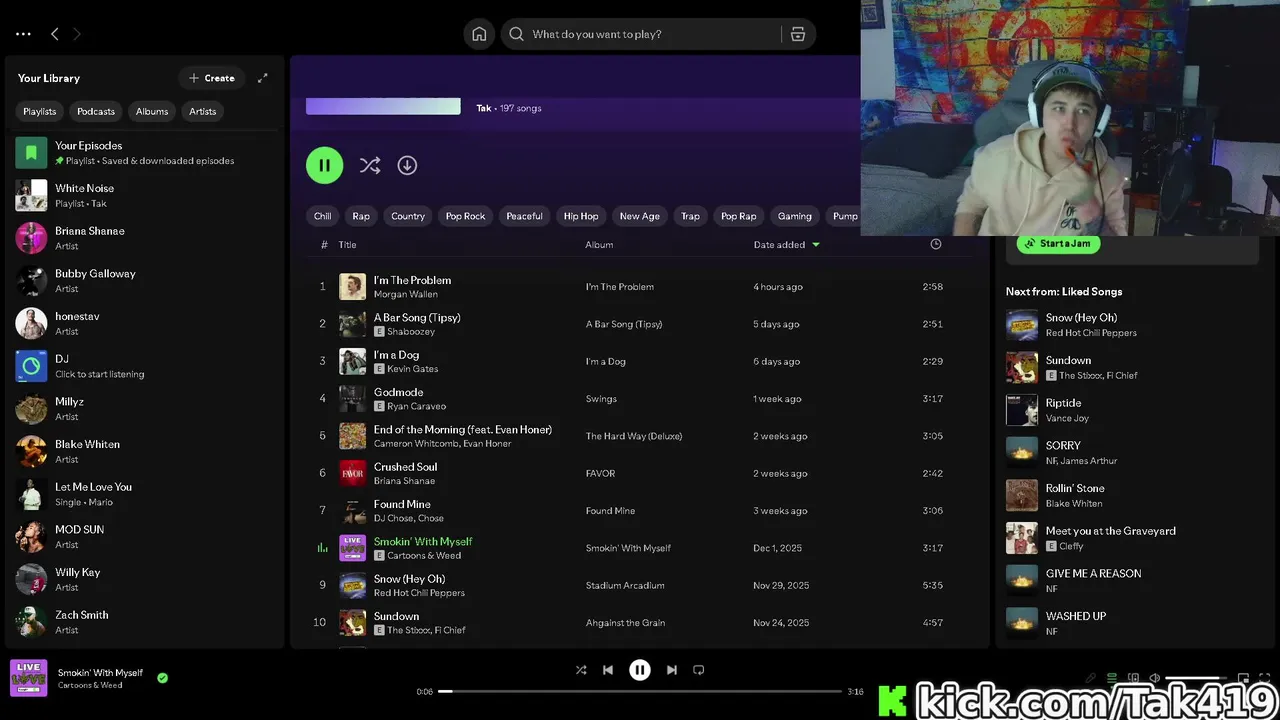Sort by the Title column header

point(347,244)
